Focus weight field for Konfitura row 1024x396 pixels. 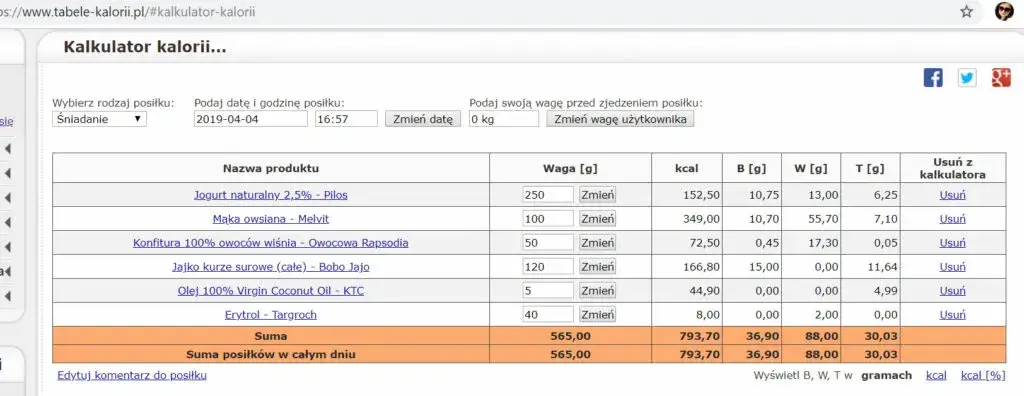(548, 242)
